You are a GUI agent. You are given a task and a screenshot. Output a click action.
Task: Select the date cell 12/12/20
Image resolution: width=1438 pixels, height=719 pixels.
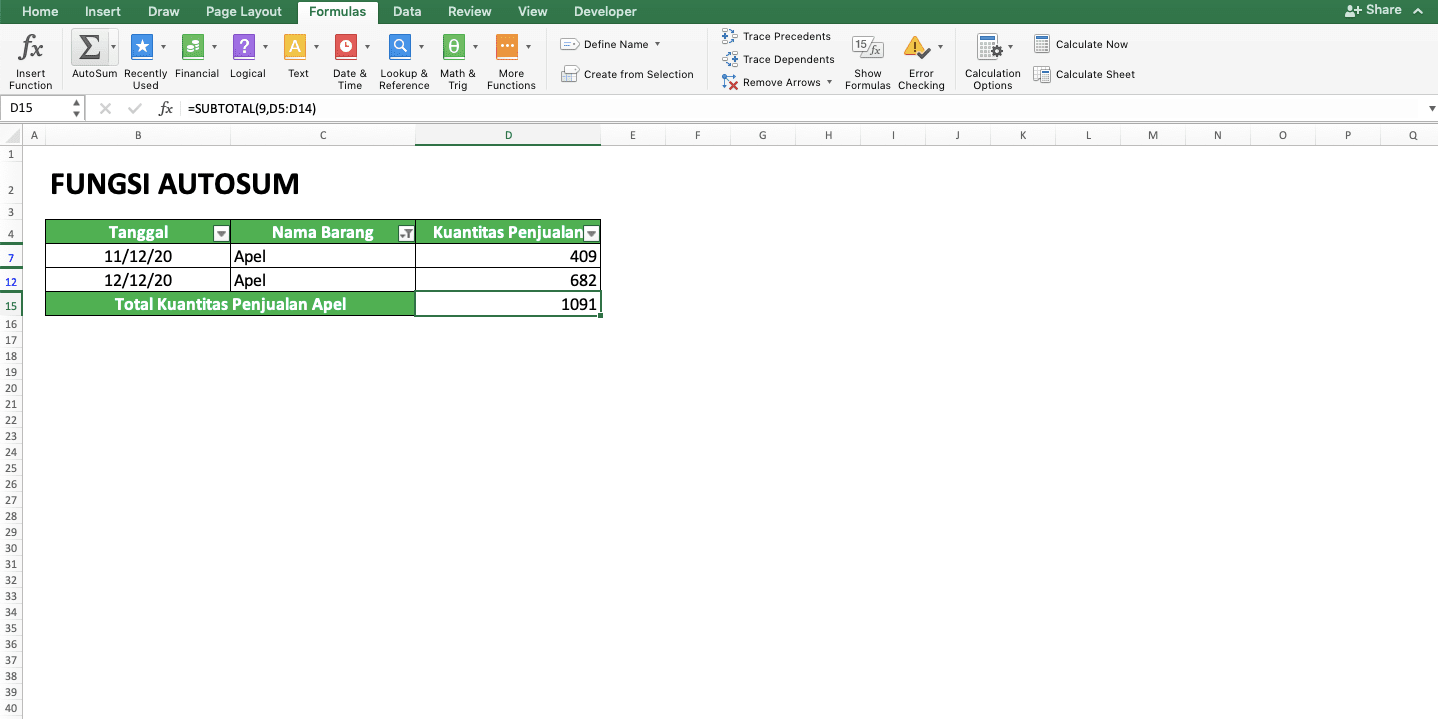coord(138,280)
